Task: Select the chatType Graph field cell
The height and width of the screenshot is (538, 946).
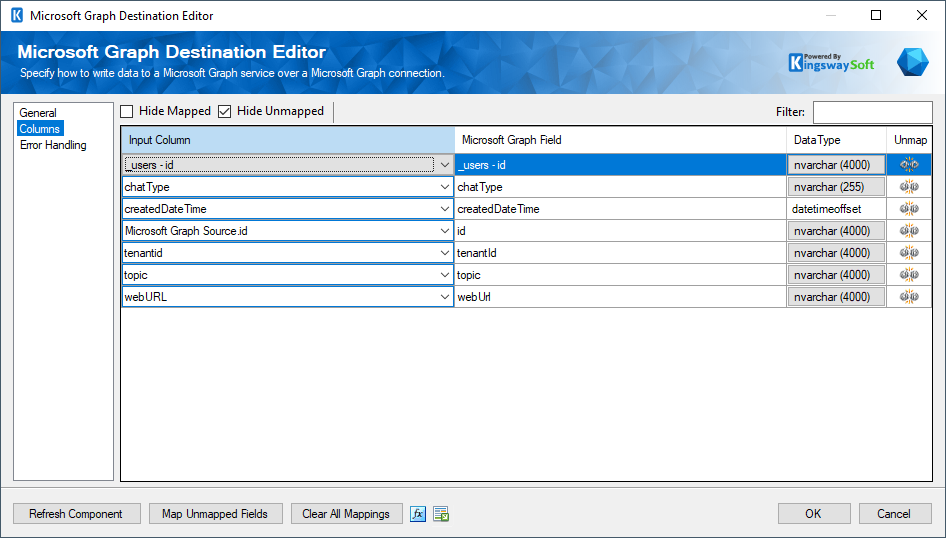Action: pyautogui.click(x=621, y=187)
